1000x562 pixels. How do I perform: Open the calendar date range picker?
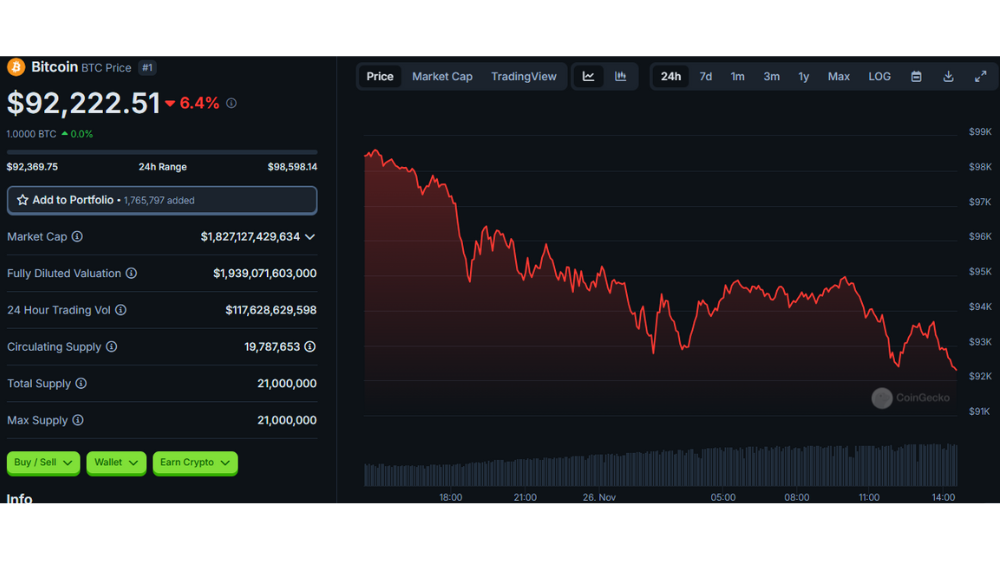[916, 77]
